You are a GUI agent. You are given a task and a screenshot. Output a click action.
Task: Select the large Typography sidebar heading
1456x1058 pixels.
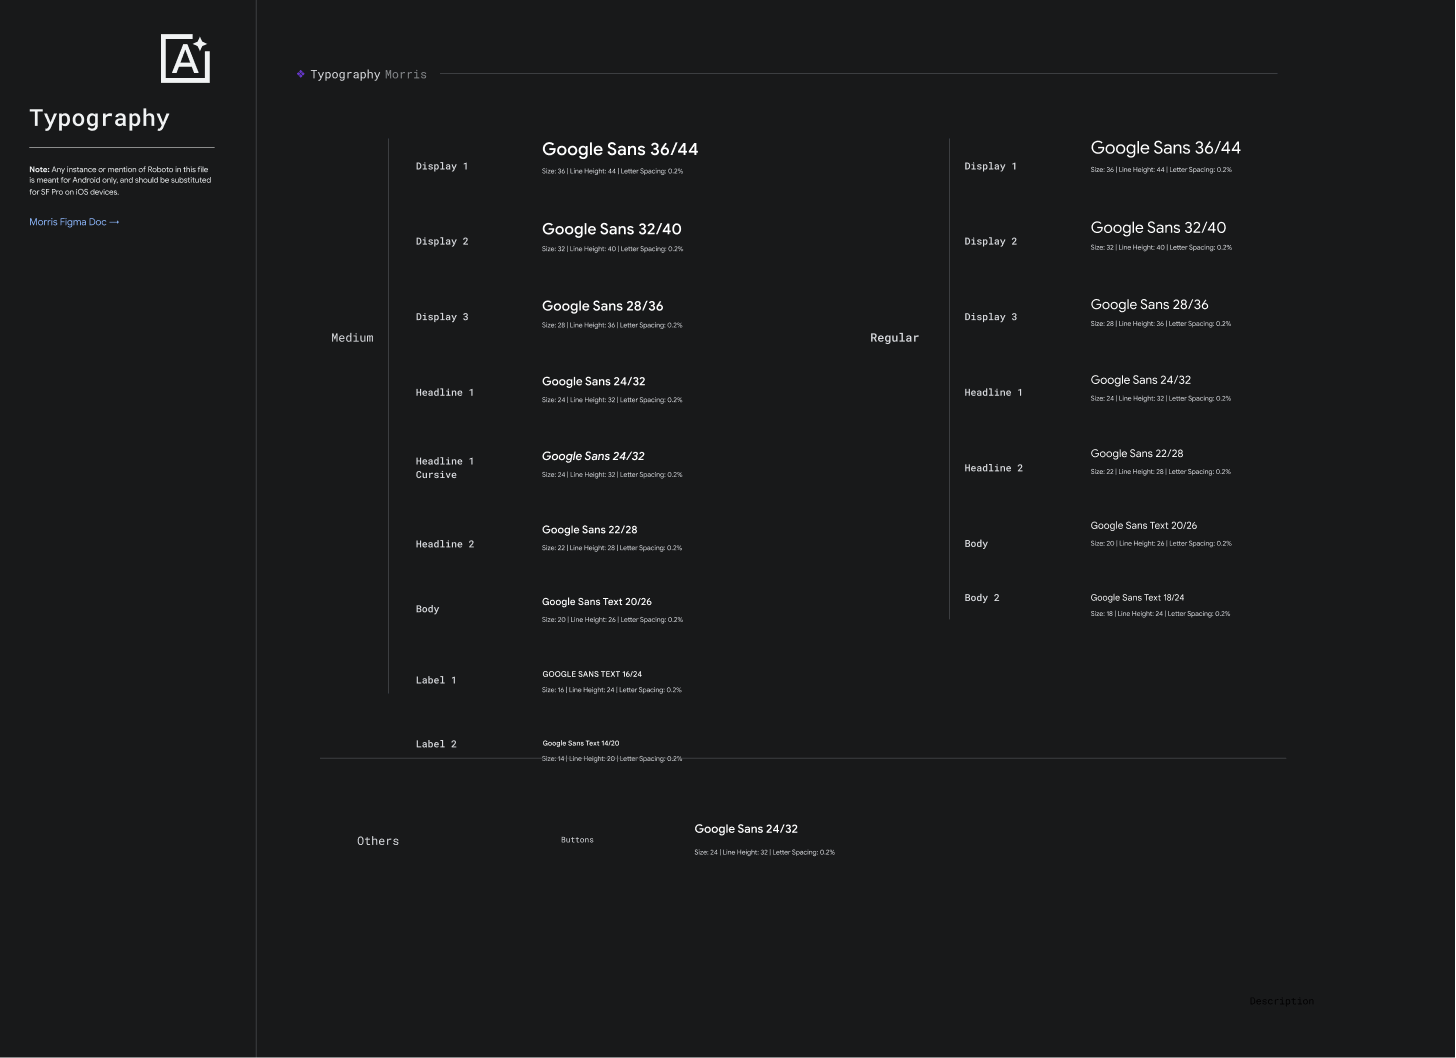[100, 118]
